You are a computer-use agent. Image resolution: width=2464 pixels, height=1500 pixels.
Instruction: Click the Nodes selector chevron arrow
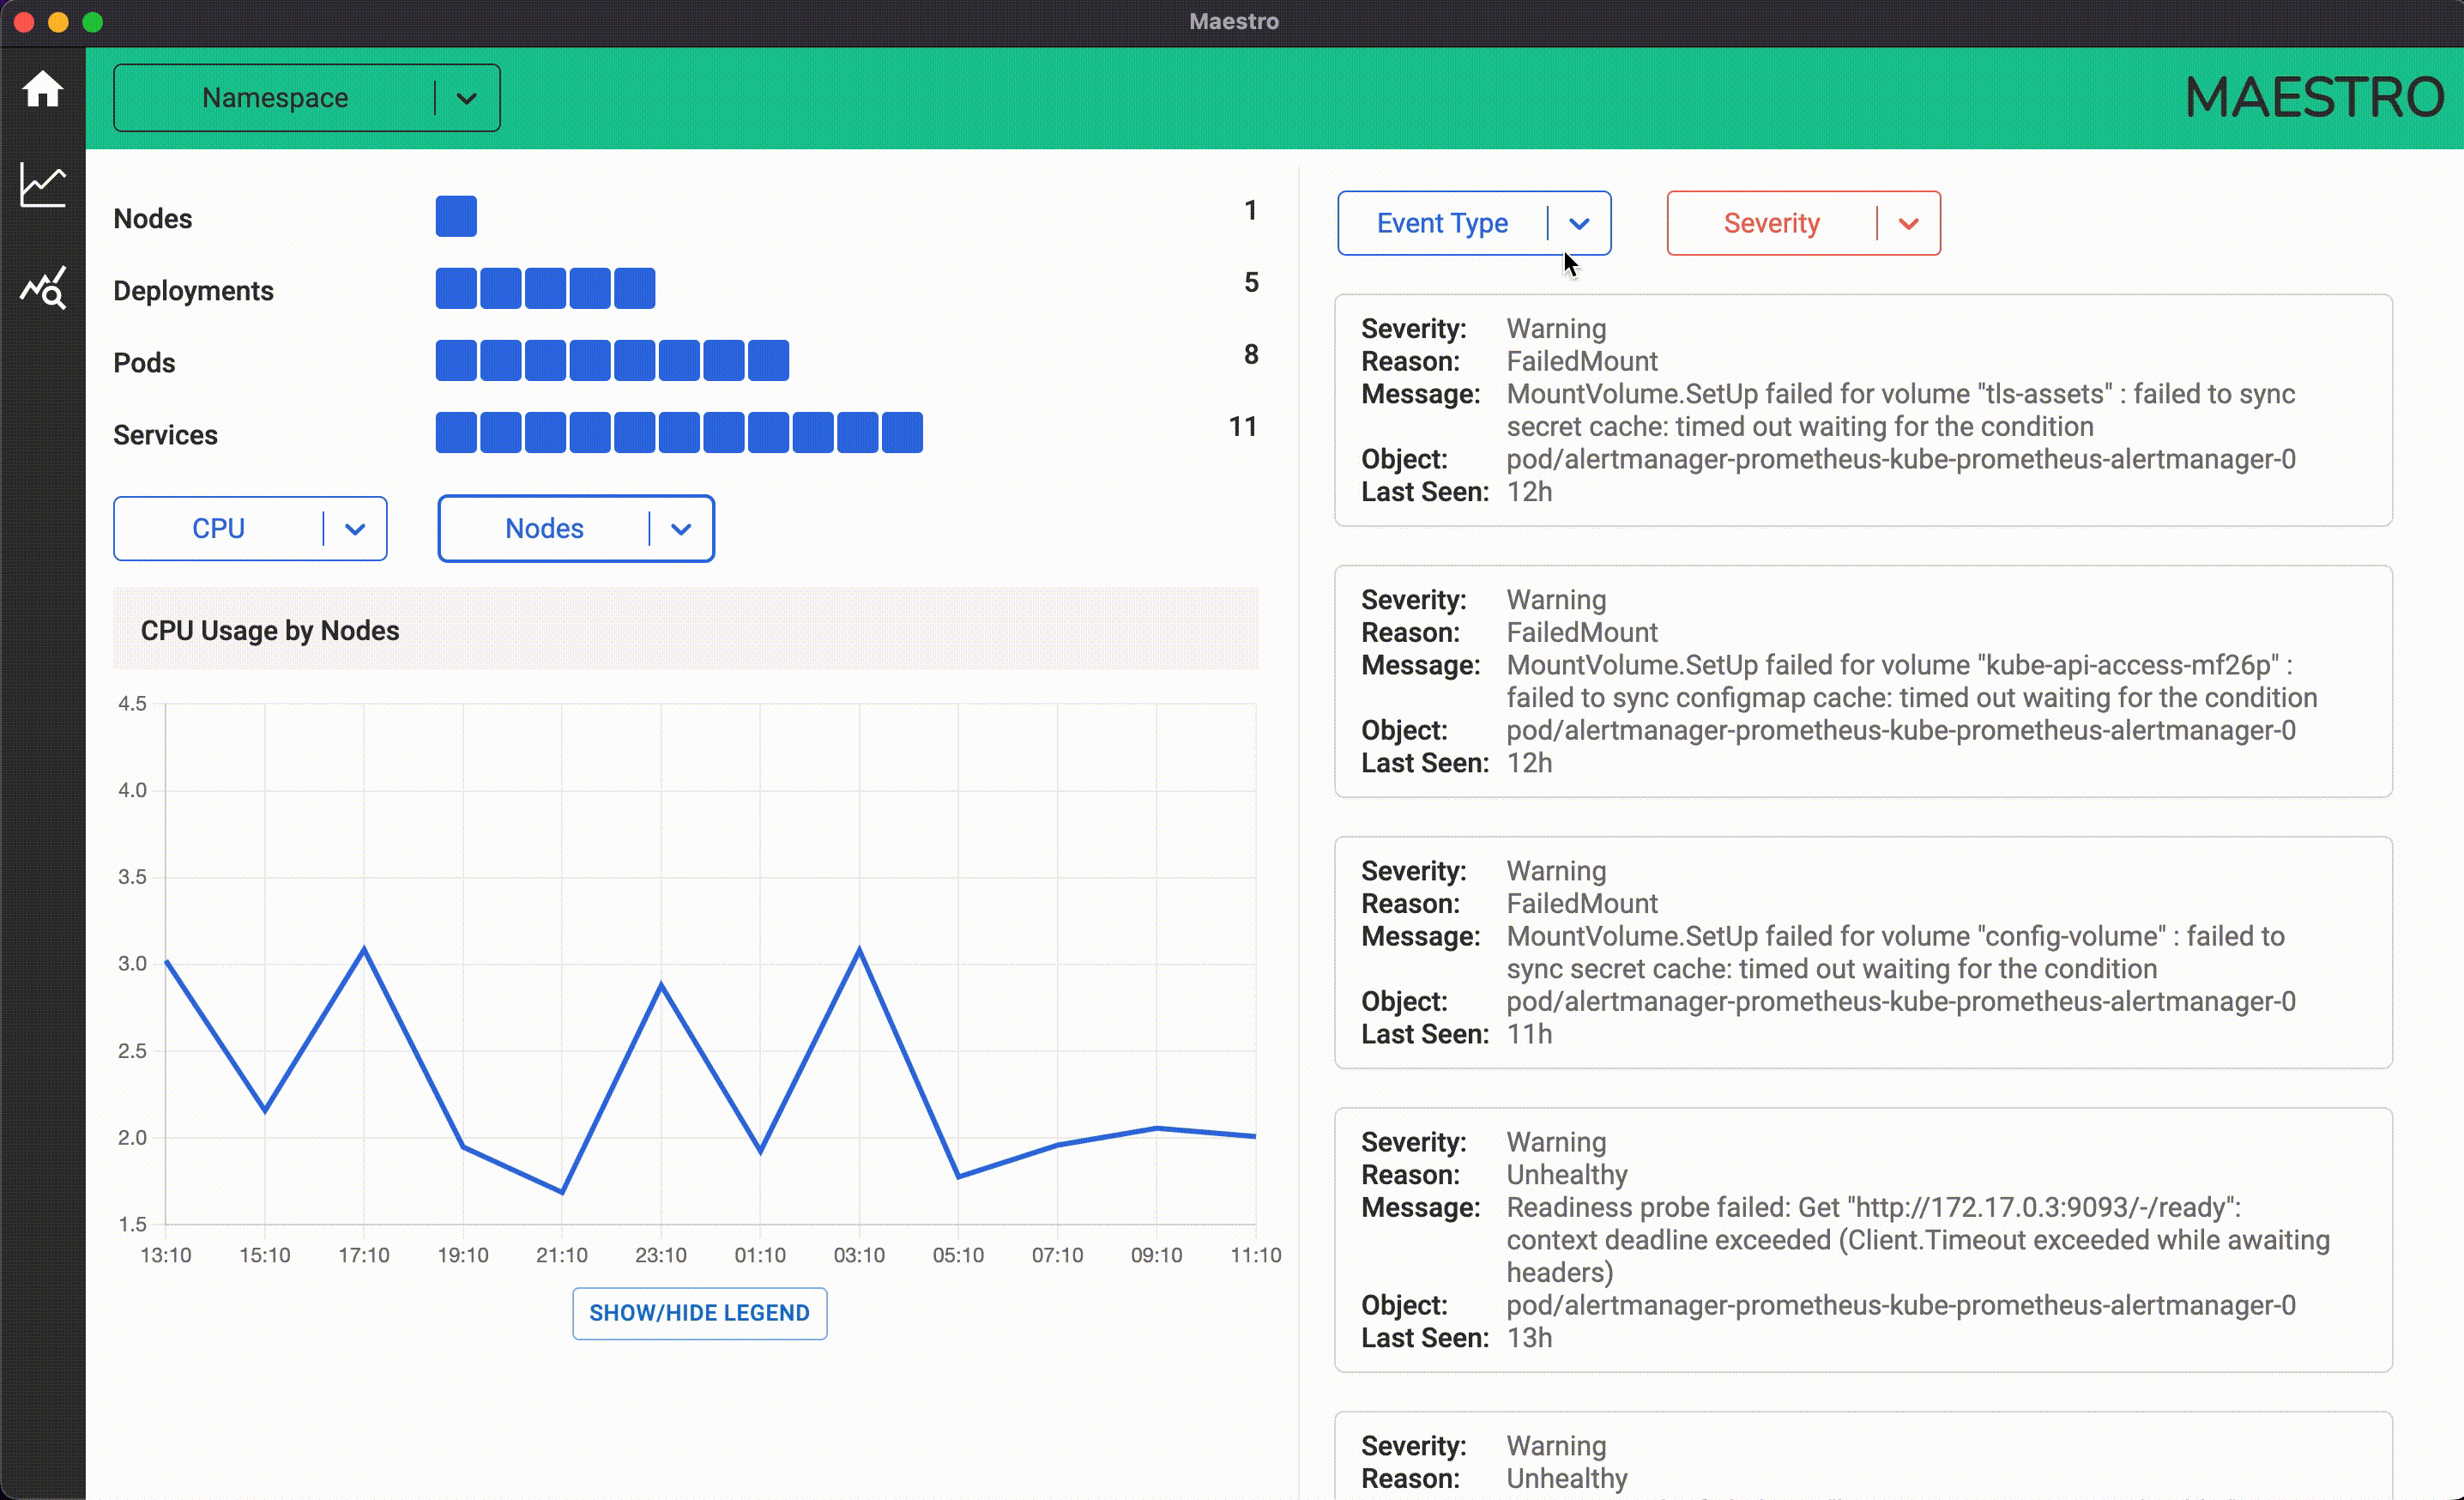681,529
